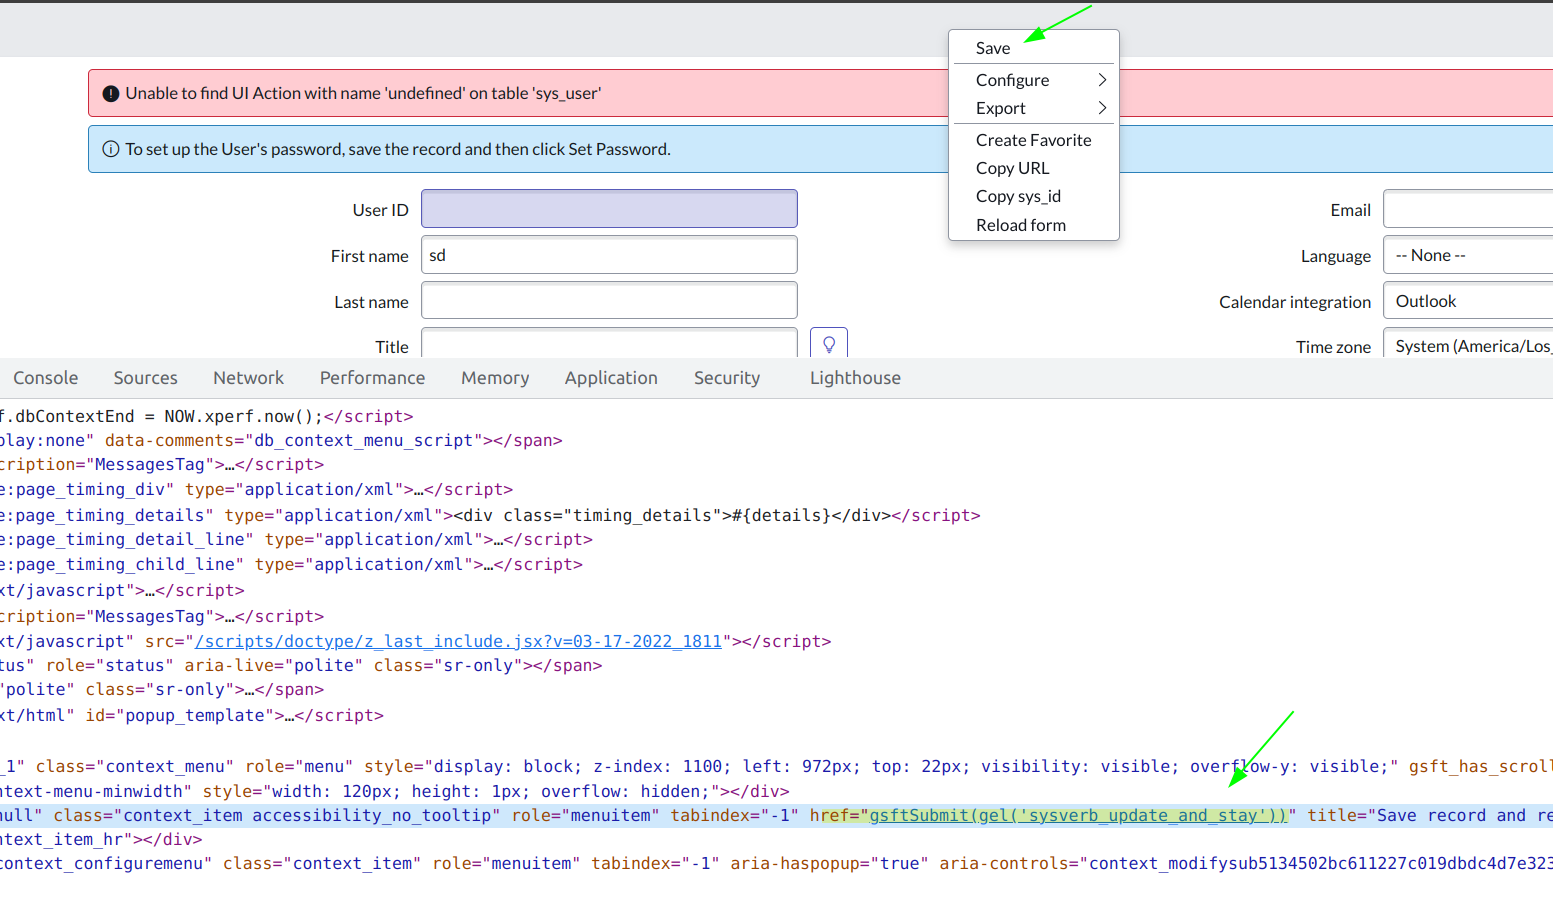Open the z_last_include.jsx script link
1553x901 pixels.
(456, 641)
